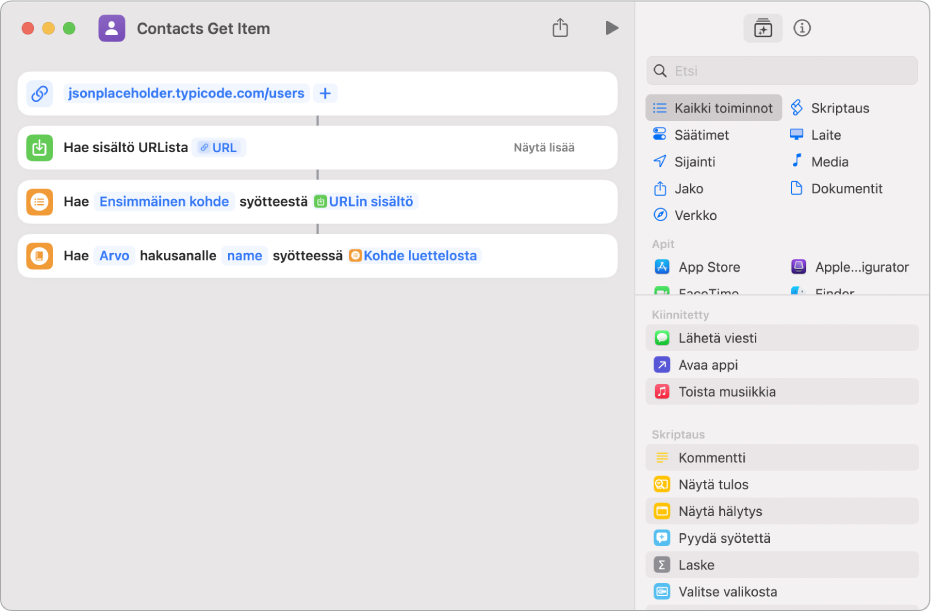Add the Valitse valikosta action
931x612 pixels.
click(782, 592)
